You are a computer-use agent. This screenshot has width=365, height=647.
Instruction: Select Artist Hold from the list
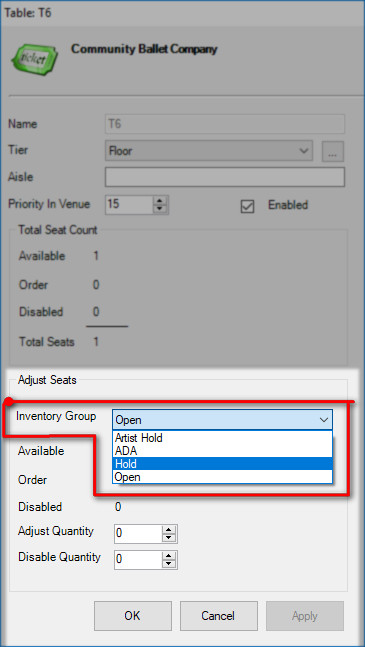pos(222,437)
